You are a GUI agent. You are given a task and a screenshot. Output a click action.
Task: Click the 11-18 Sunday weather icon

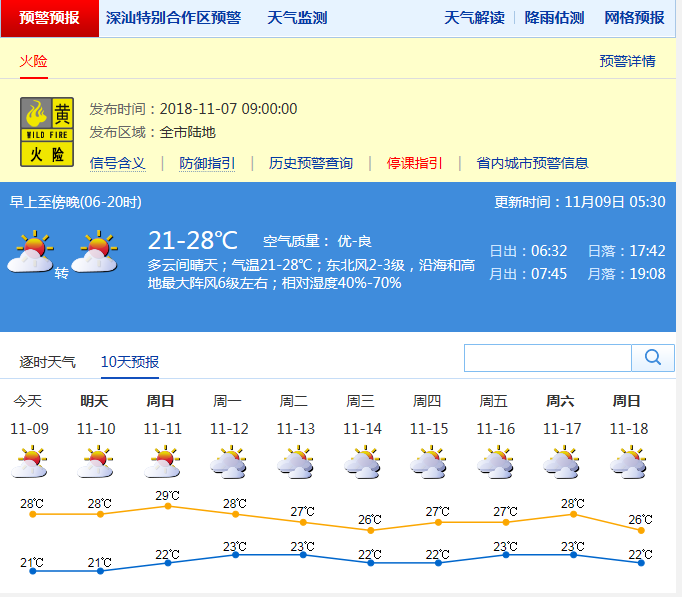(x=628, y=463)
